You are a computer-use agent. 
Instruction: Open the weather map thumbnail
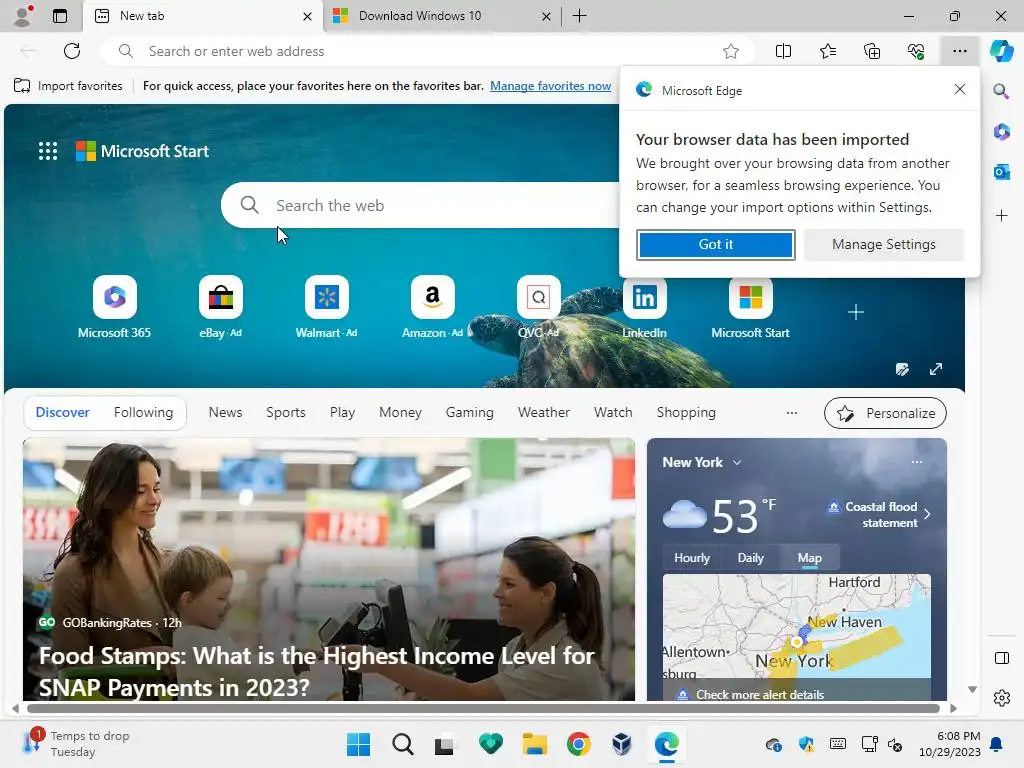[x=797, y=628]
